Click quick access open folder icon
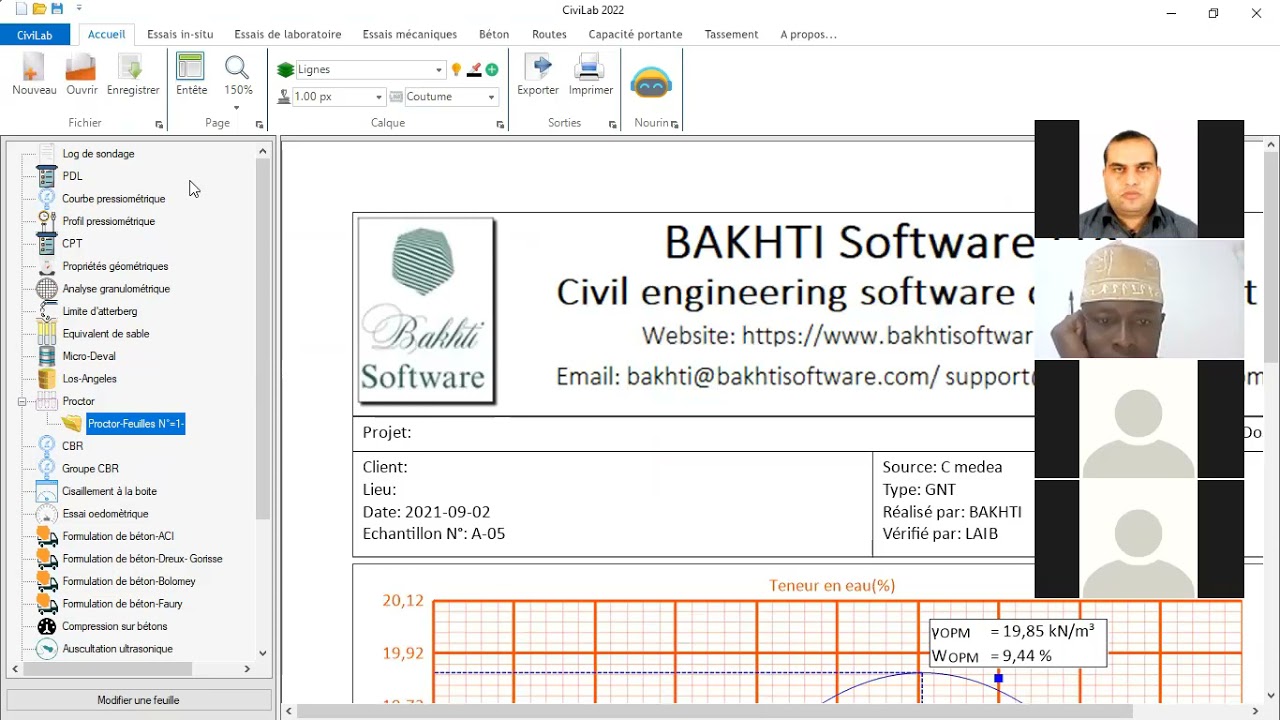Viewport: 1280px width, 720px height. tap(39, 9)
